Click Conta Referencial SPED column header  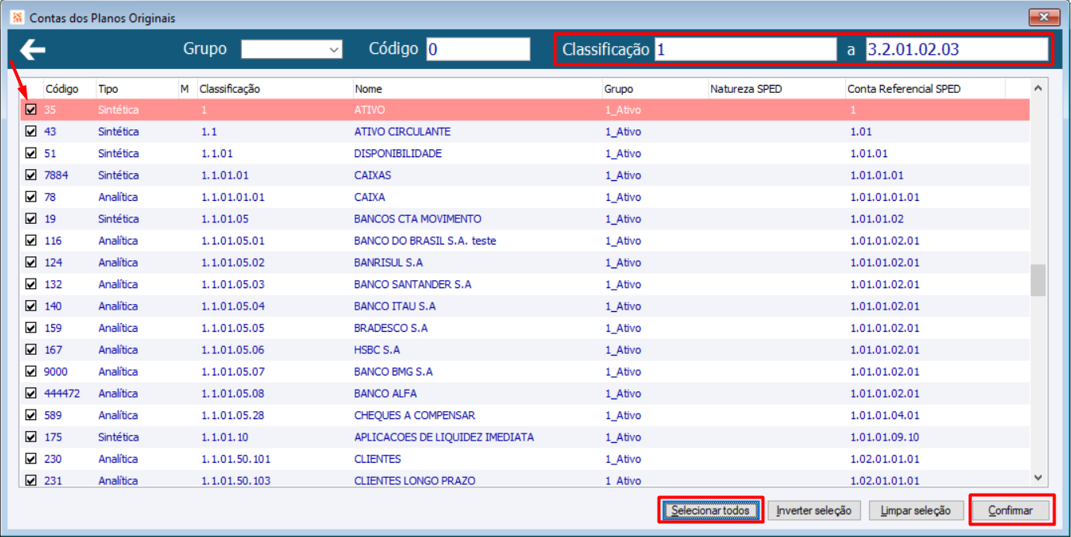pos(904,89)
